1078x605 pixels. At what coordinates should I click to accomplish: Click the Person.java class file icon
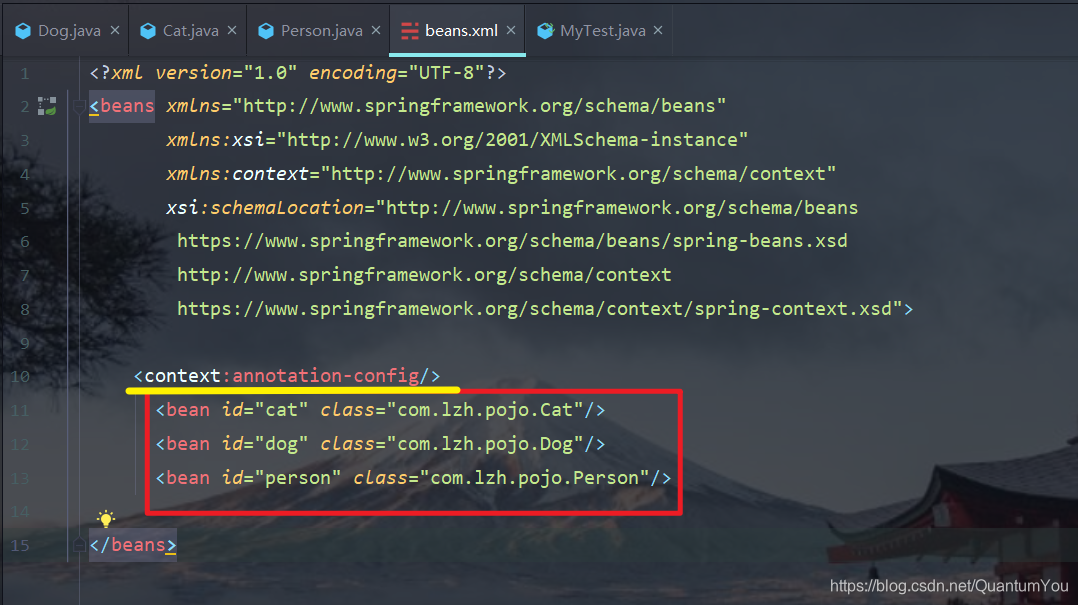coord(266,31)
